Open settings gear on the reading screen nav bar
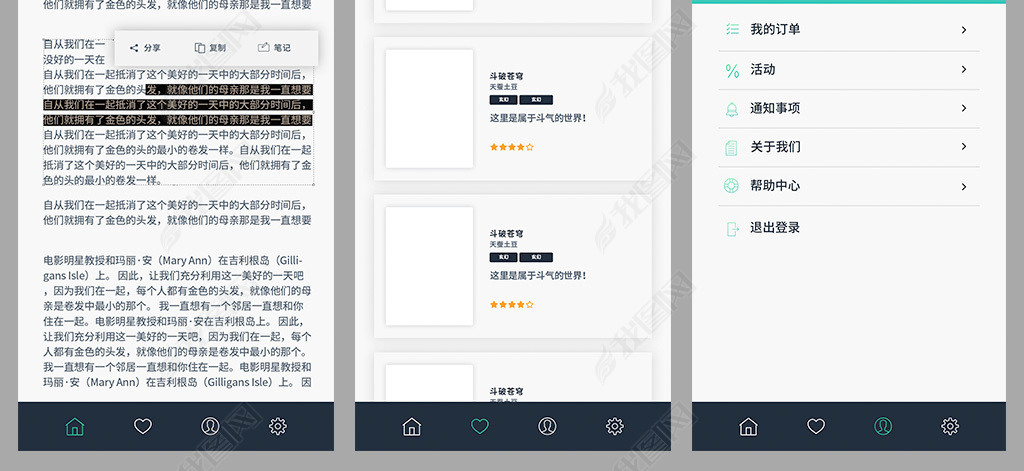The height and width of the screenshot is (471, 1024). (x=278, y=427)
